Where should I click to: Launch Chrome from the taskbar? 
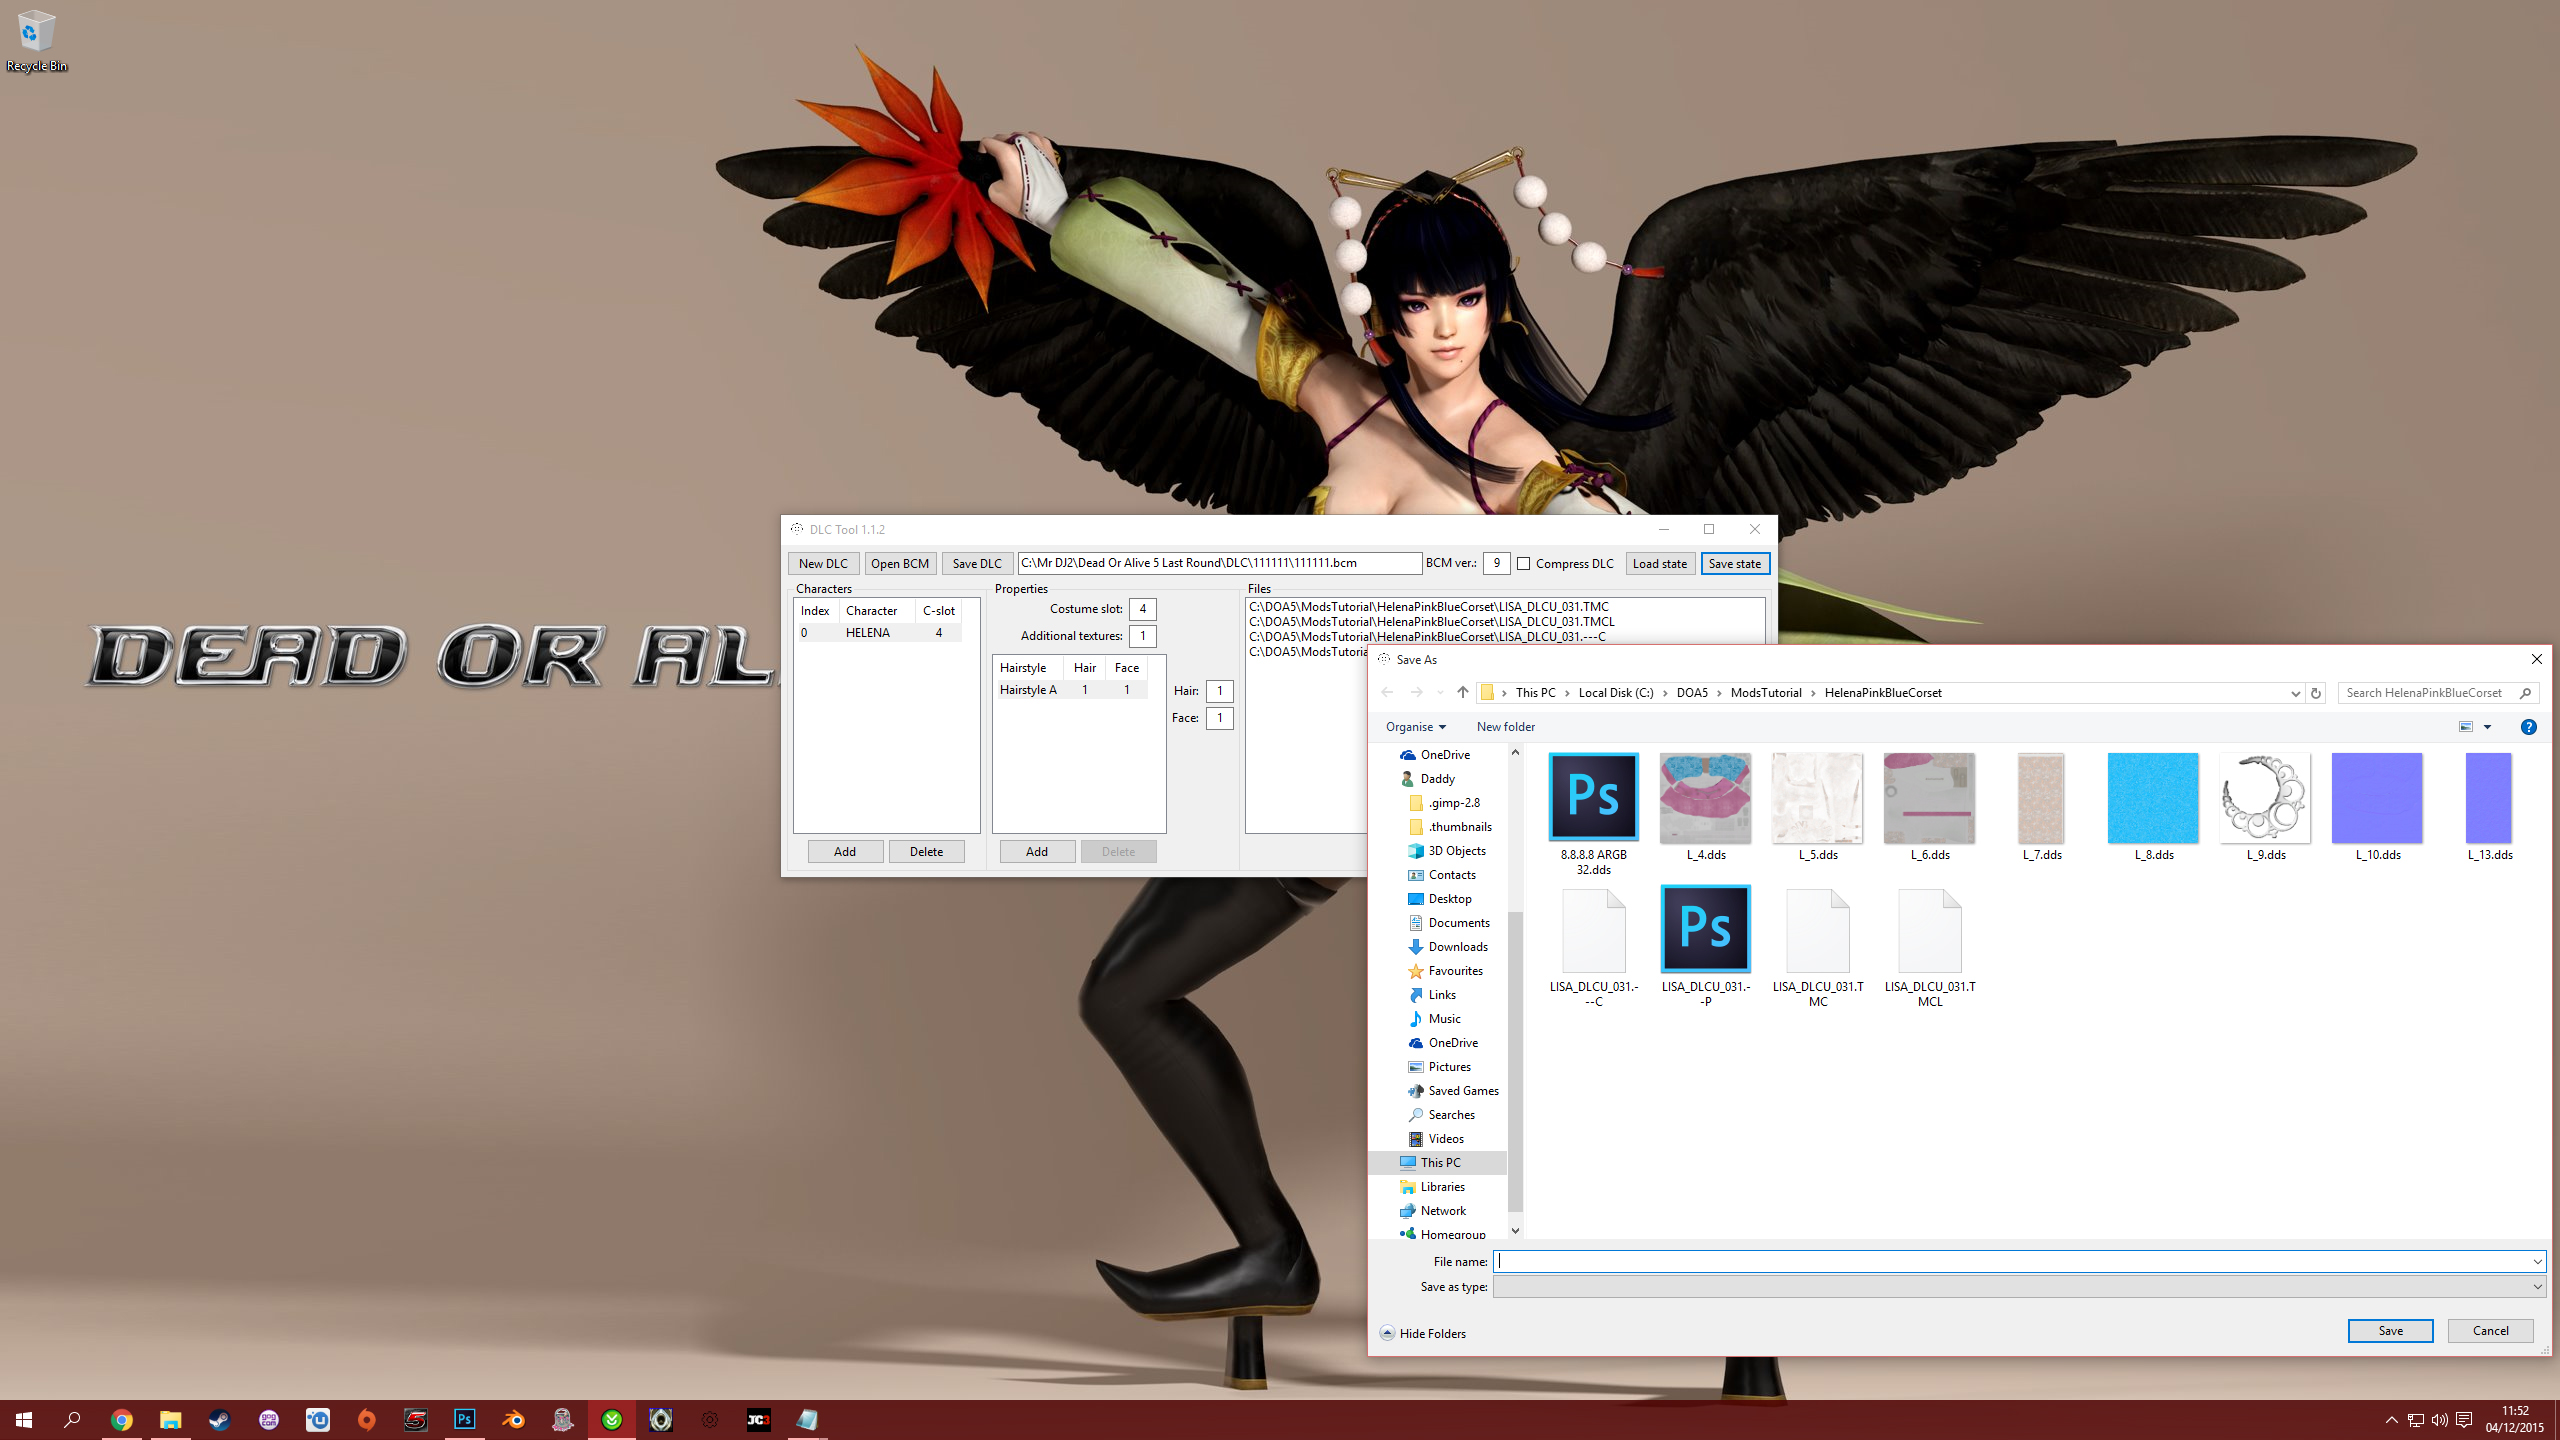tap(121, 1420)
